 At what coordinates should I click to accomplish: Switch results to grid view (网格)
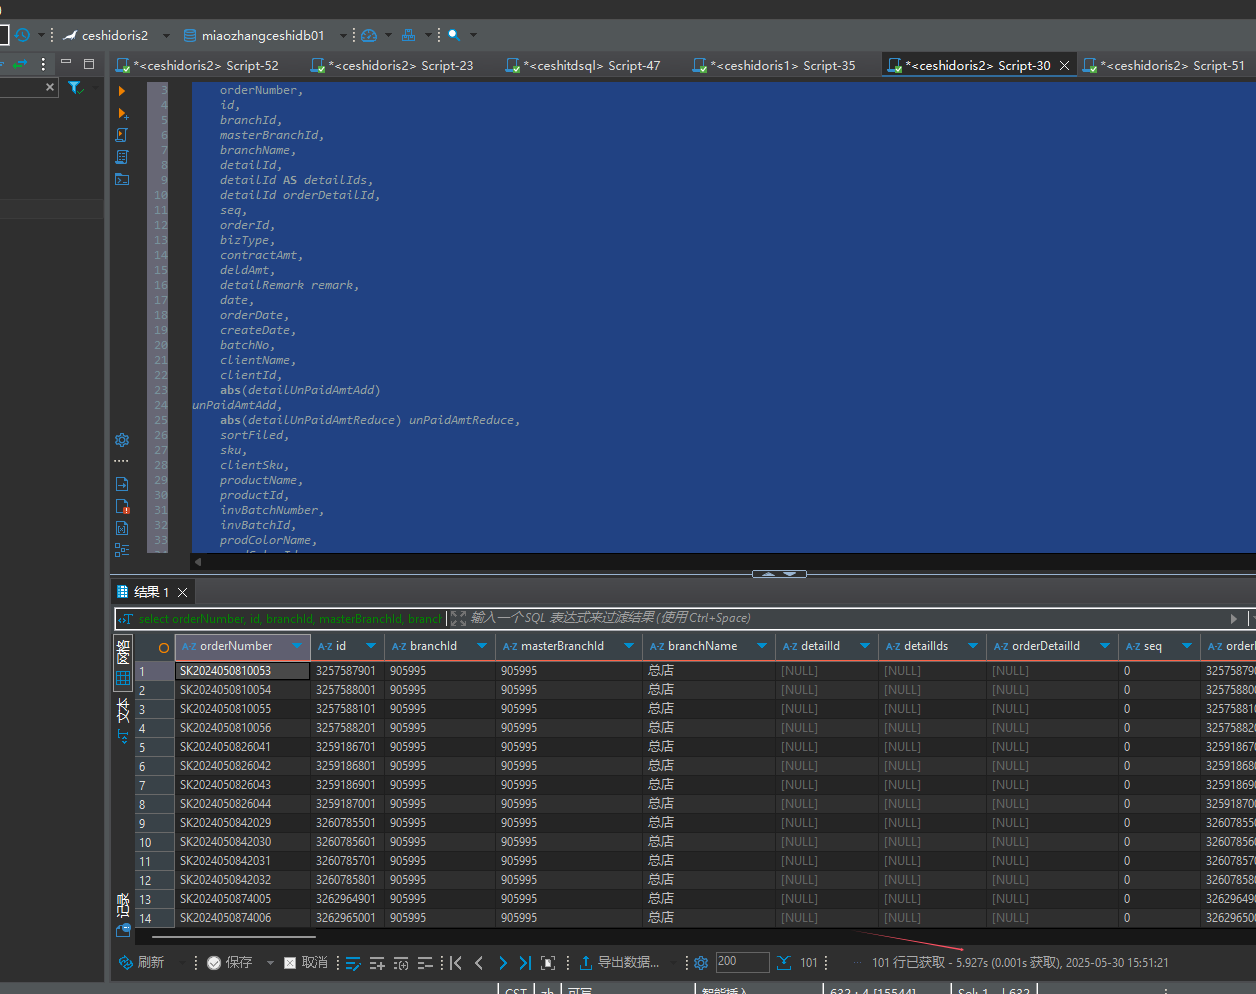click(x=123, y=662)
